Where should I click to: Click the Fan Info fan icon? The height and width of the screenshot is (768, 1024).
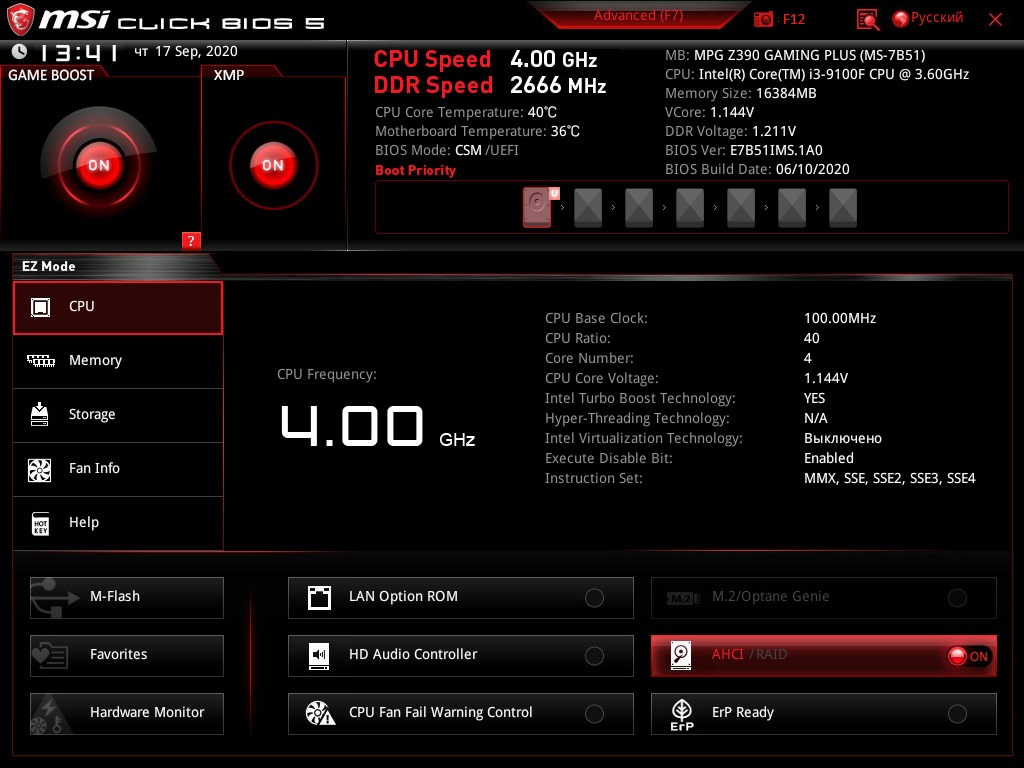click(x=40, y=470)
